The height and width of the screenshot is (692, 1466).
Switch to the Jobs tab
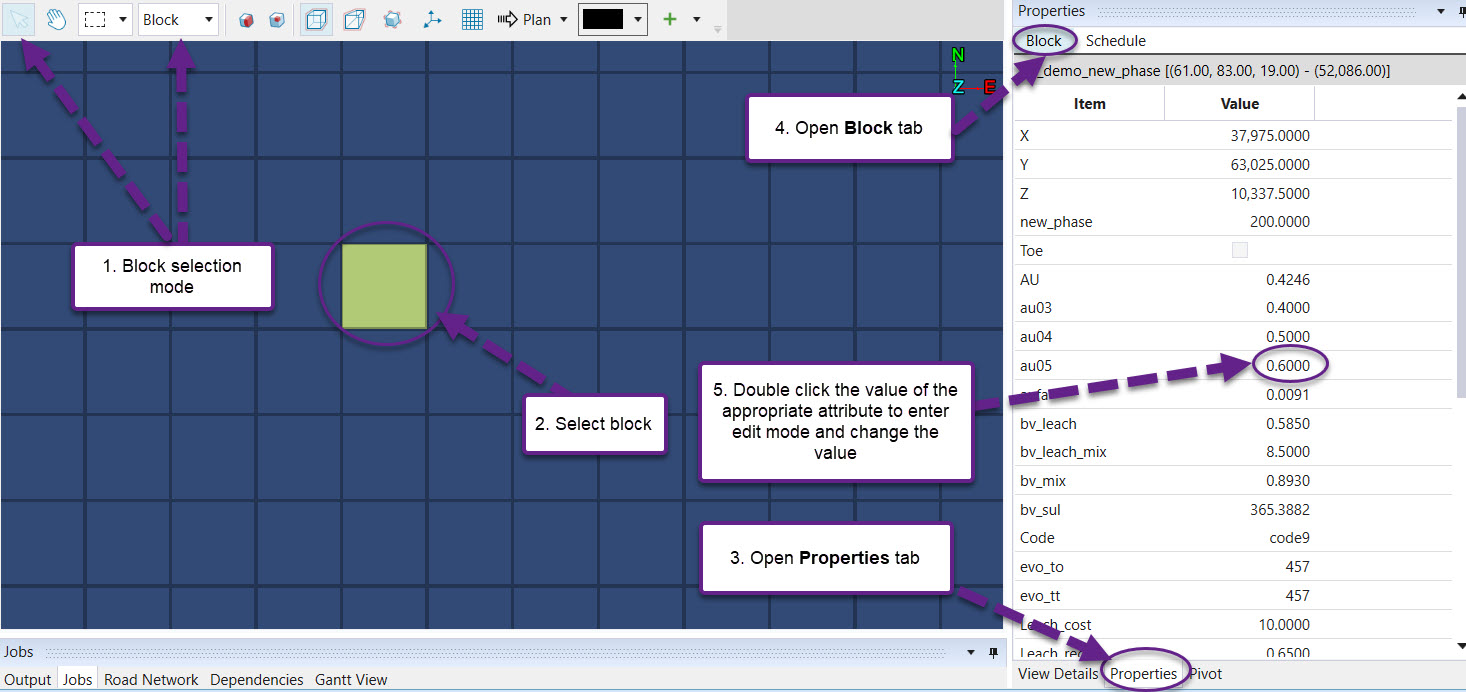coord(77,680)
